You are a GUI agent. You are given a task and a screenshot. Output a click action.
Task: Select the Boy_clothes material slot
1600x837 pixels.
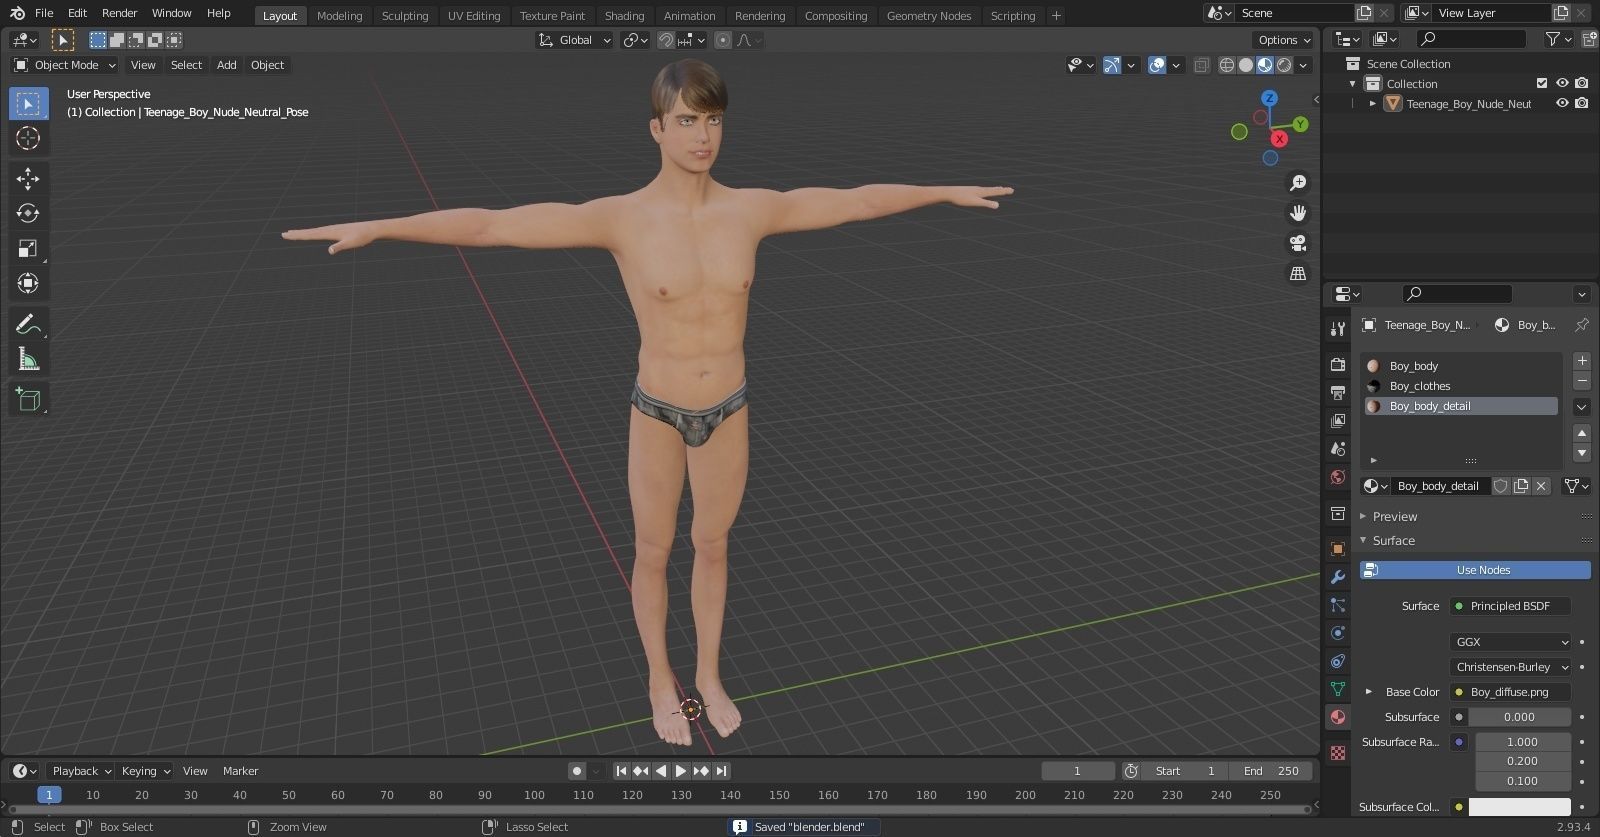(x=1461, y=386)
